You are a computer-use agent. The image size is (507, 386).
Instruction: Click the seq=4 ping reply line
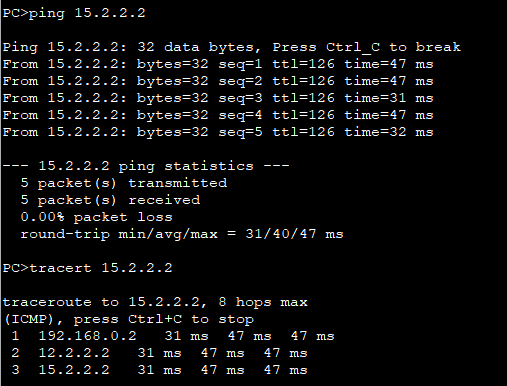coord(218,115)
